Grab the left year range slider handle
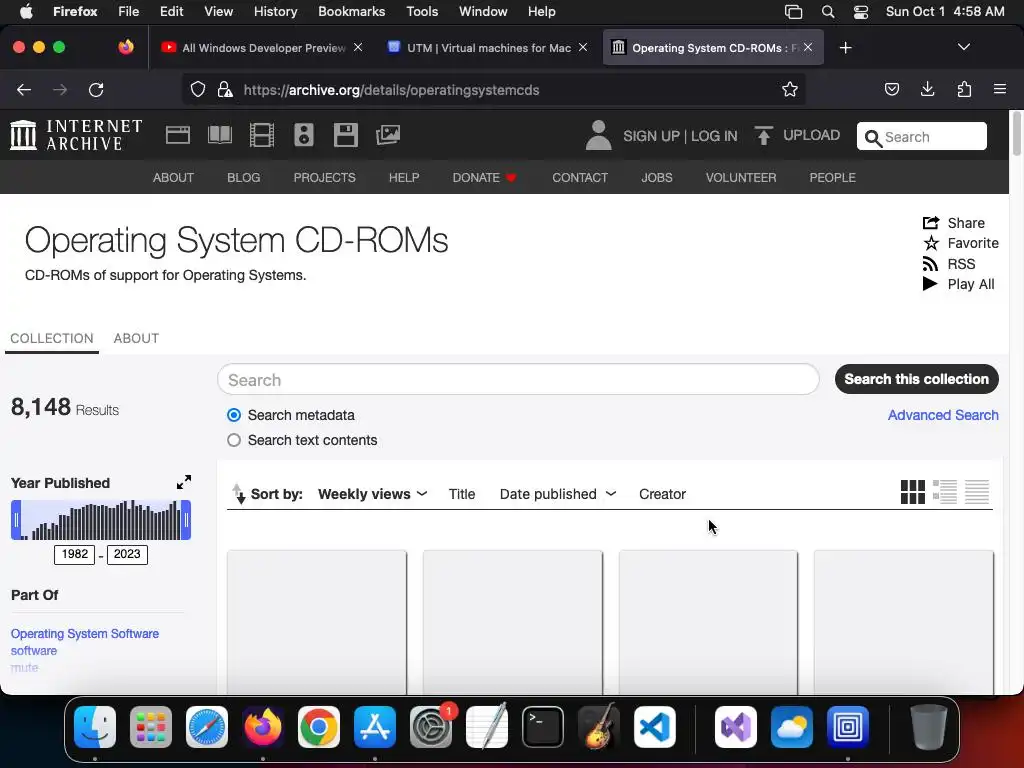Image resolution: width=1024 pixels, height=768 pixels. [16, 520]
